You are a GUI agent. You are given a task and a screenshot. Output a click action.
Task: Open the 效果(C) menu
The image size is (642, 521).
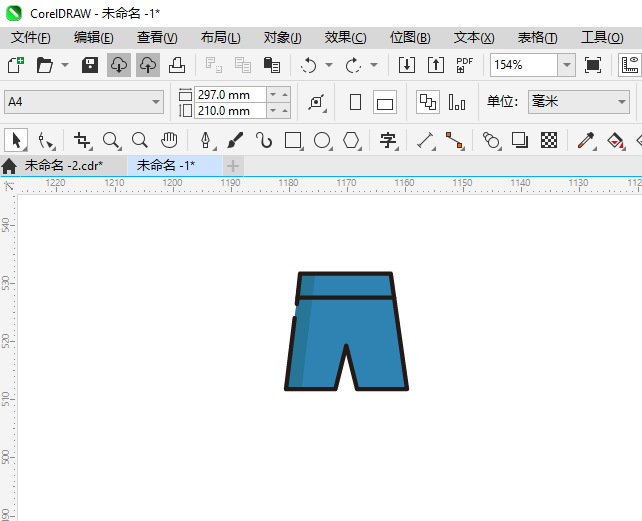[x=346, y=38]
